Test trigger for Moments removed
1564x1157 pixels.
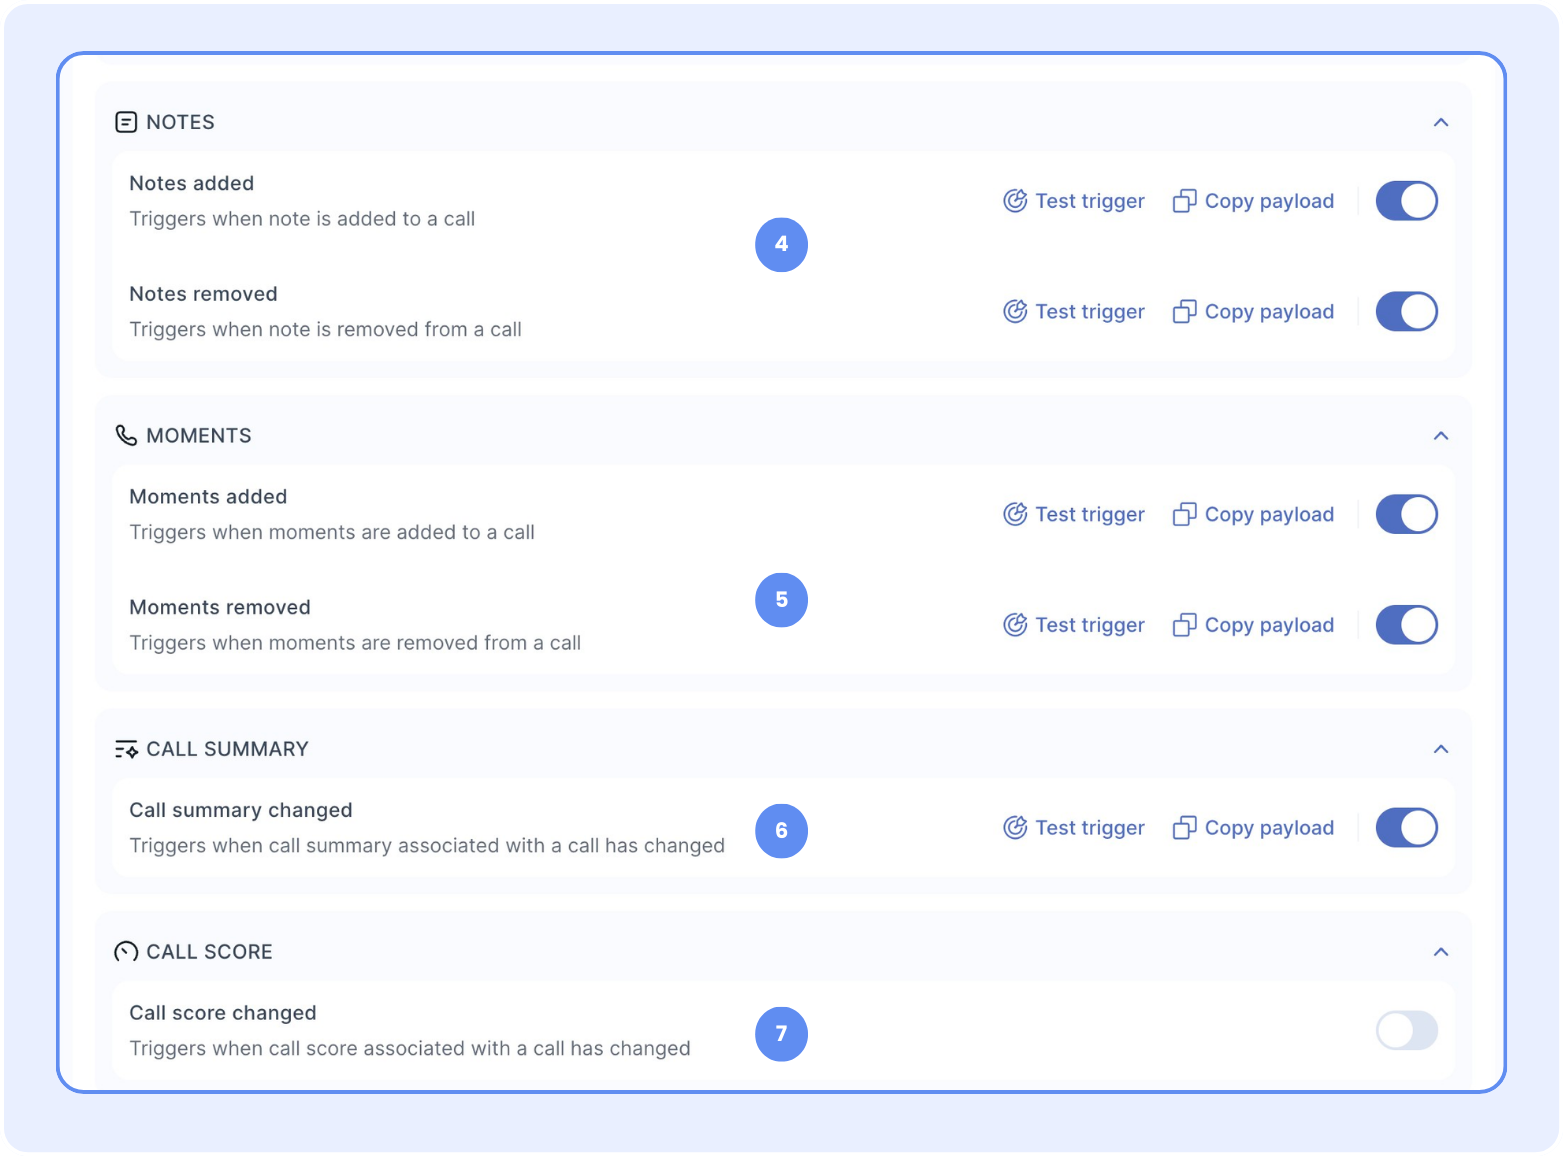point(1074,625)
